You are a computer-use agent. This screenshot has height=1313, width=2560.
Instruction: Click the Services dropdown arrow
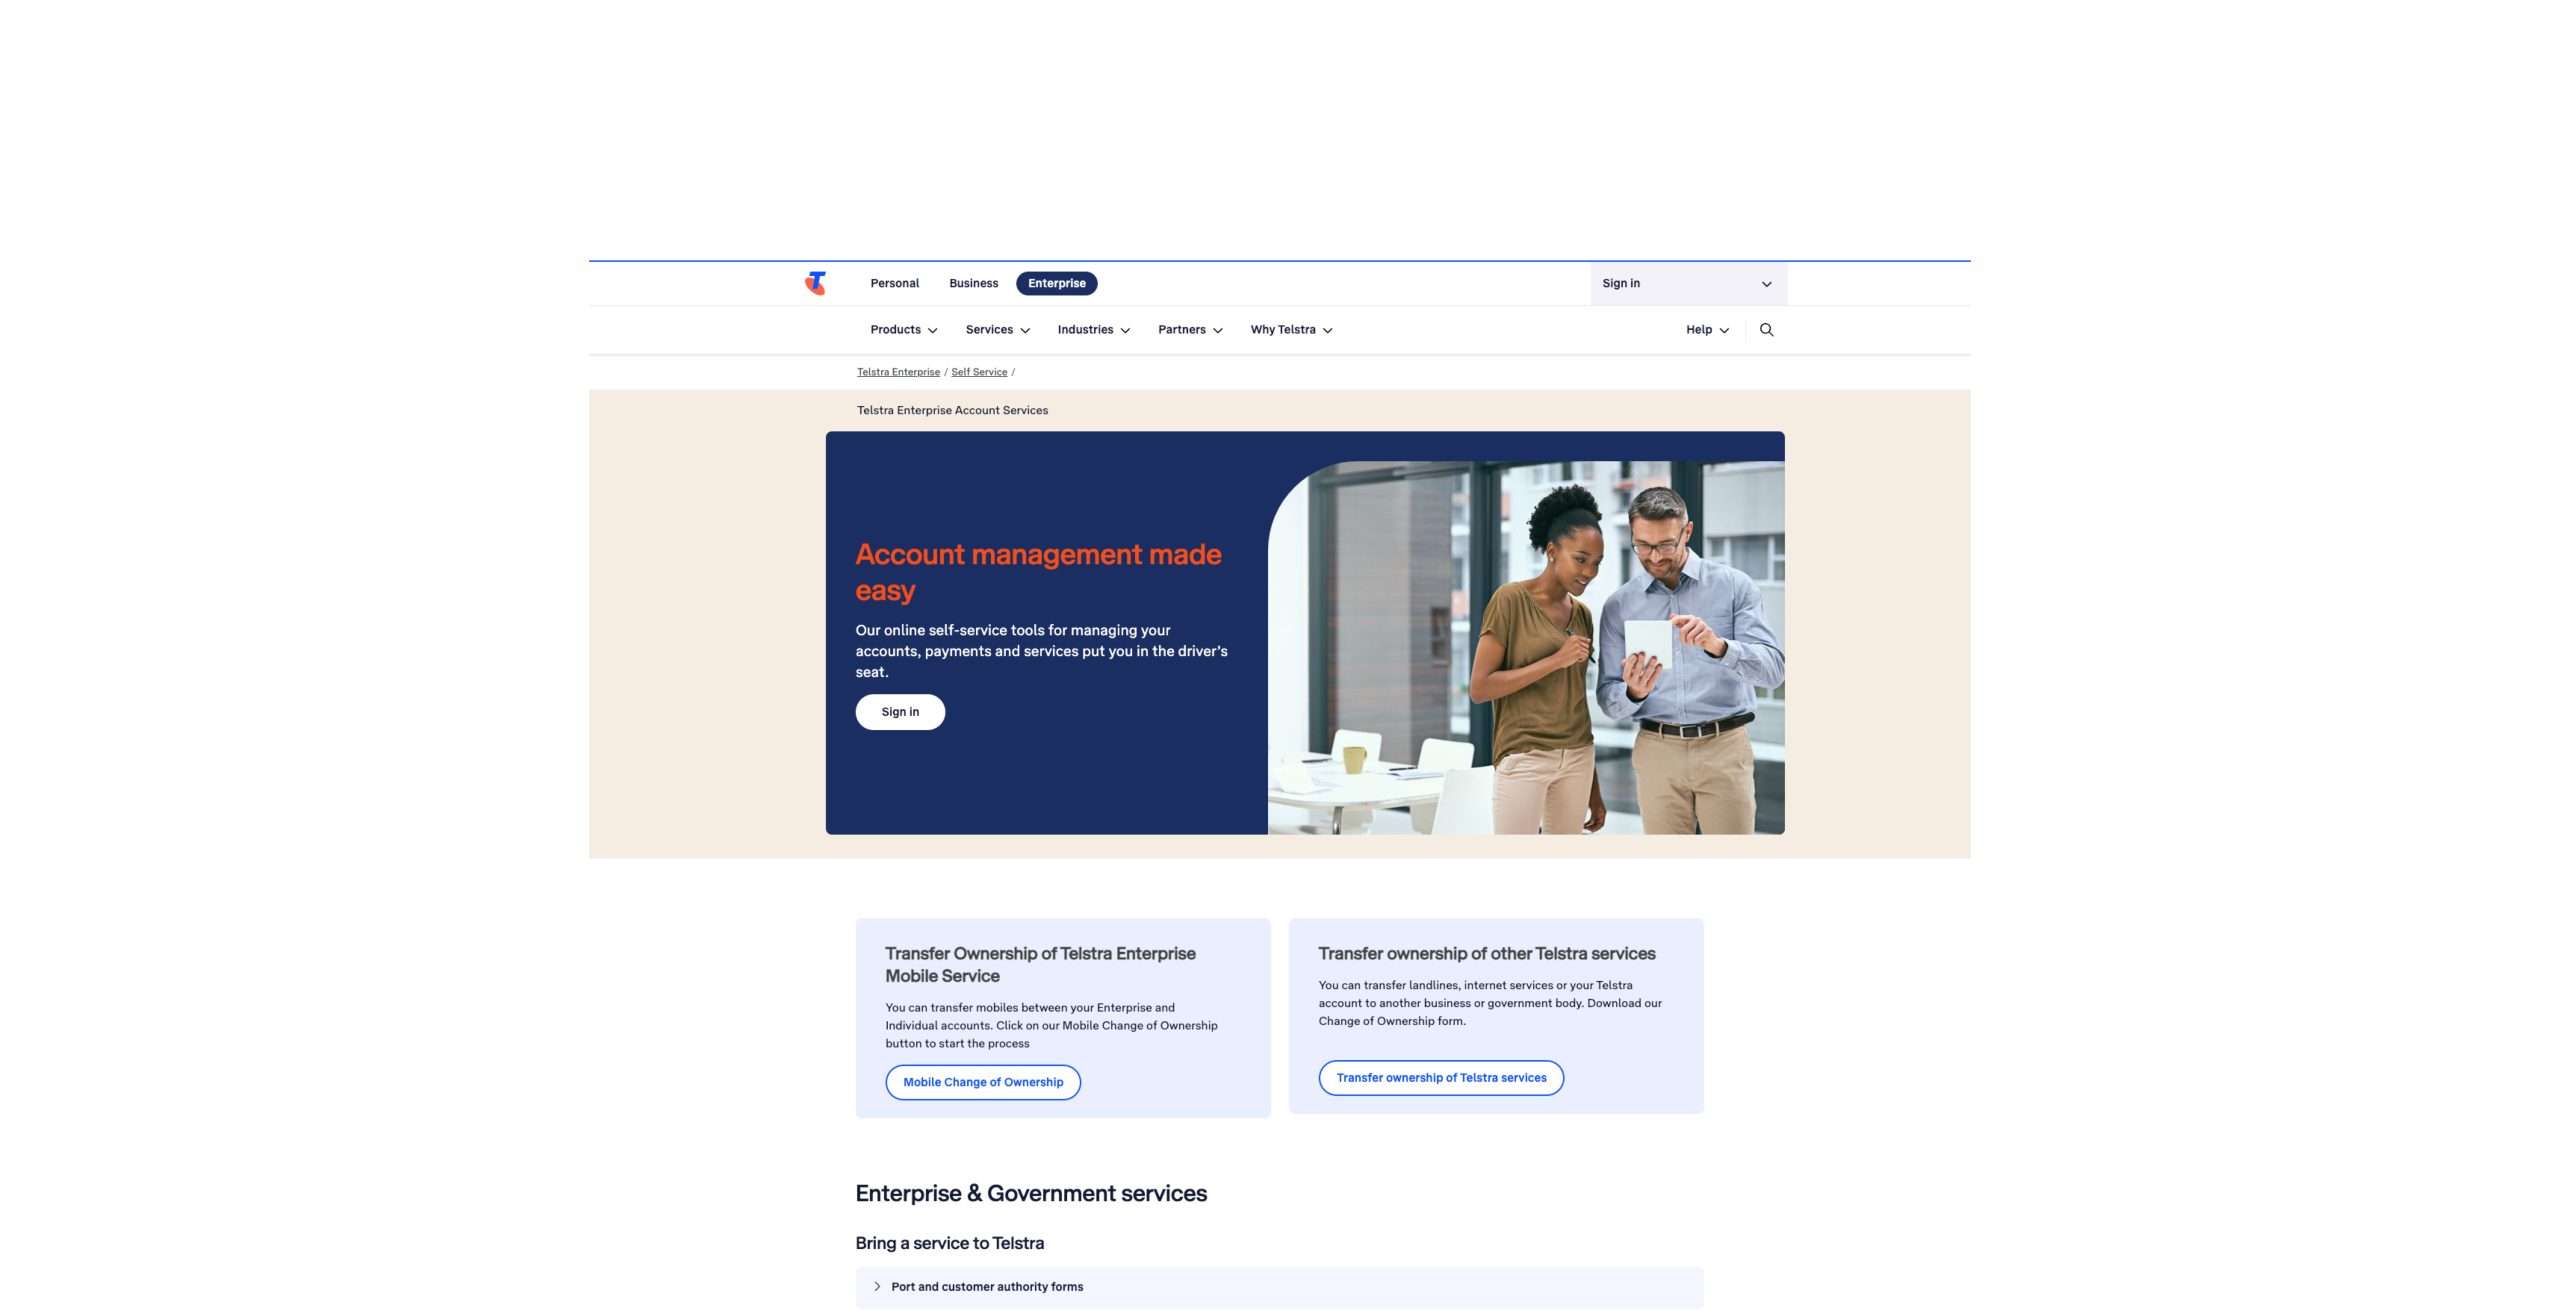[x=1025, y=330]
